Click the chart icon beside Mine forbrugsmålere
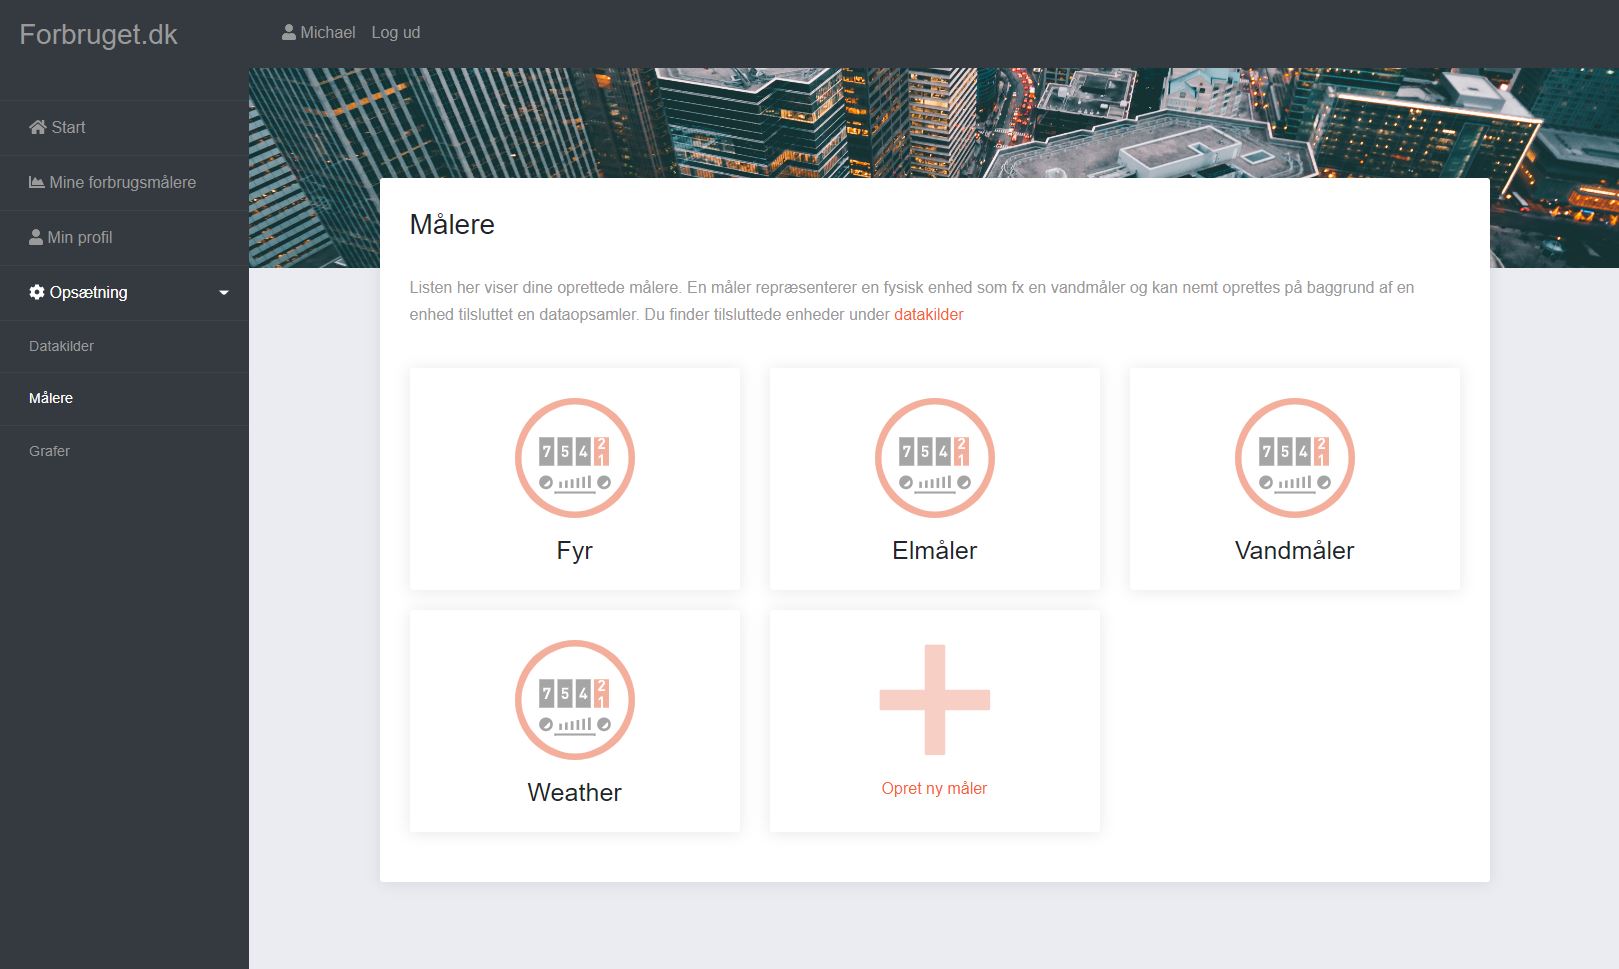The width and height of the screenshot is (1619, 969). tap(37, 182)
